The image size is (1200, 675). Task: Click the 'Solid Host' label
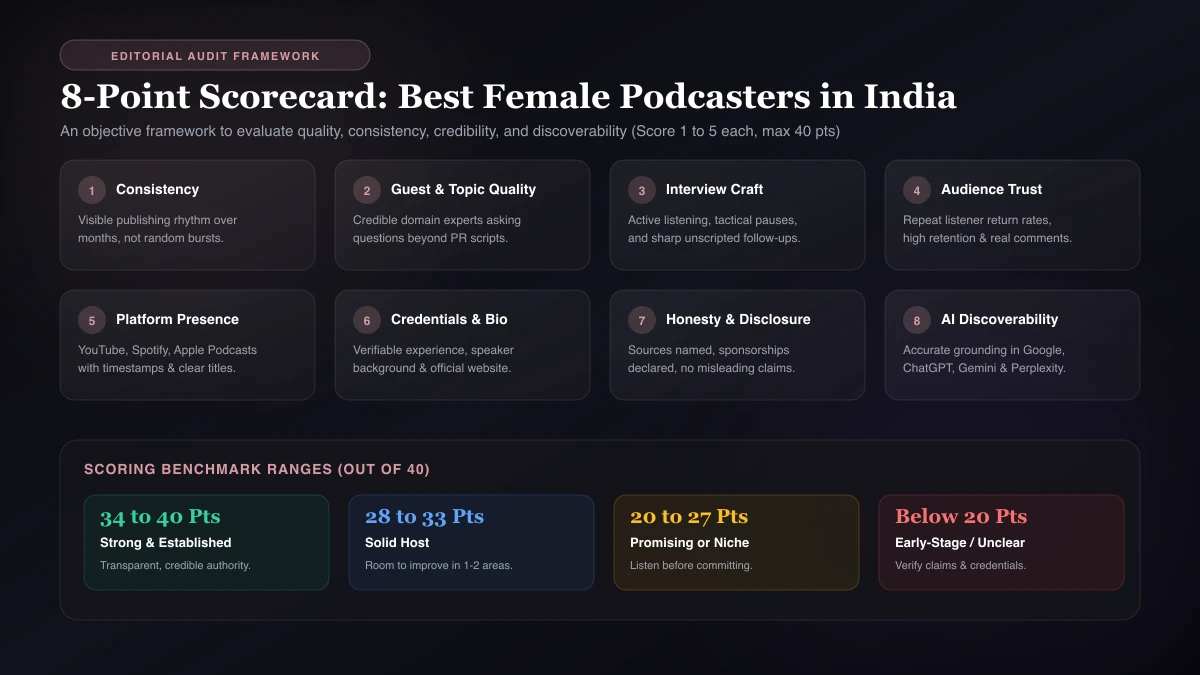[397, 543]
